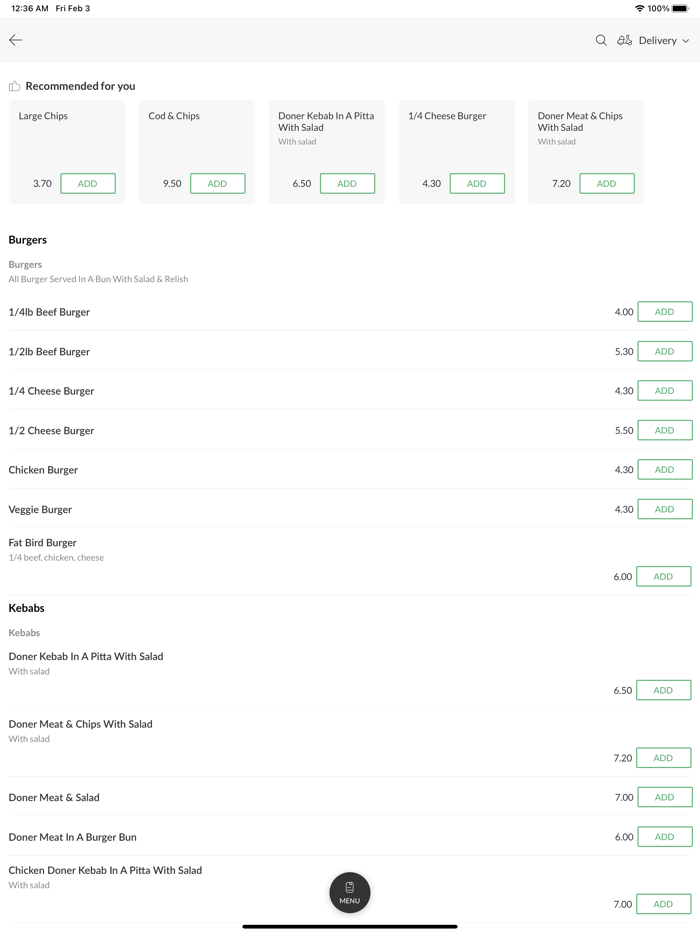This screenshot has height=934, width=700.
Task: Add the Veggie Burger
Action: pyautogui.click(x=664, y=509)
